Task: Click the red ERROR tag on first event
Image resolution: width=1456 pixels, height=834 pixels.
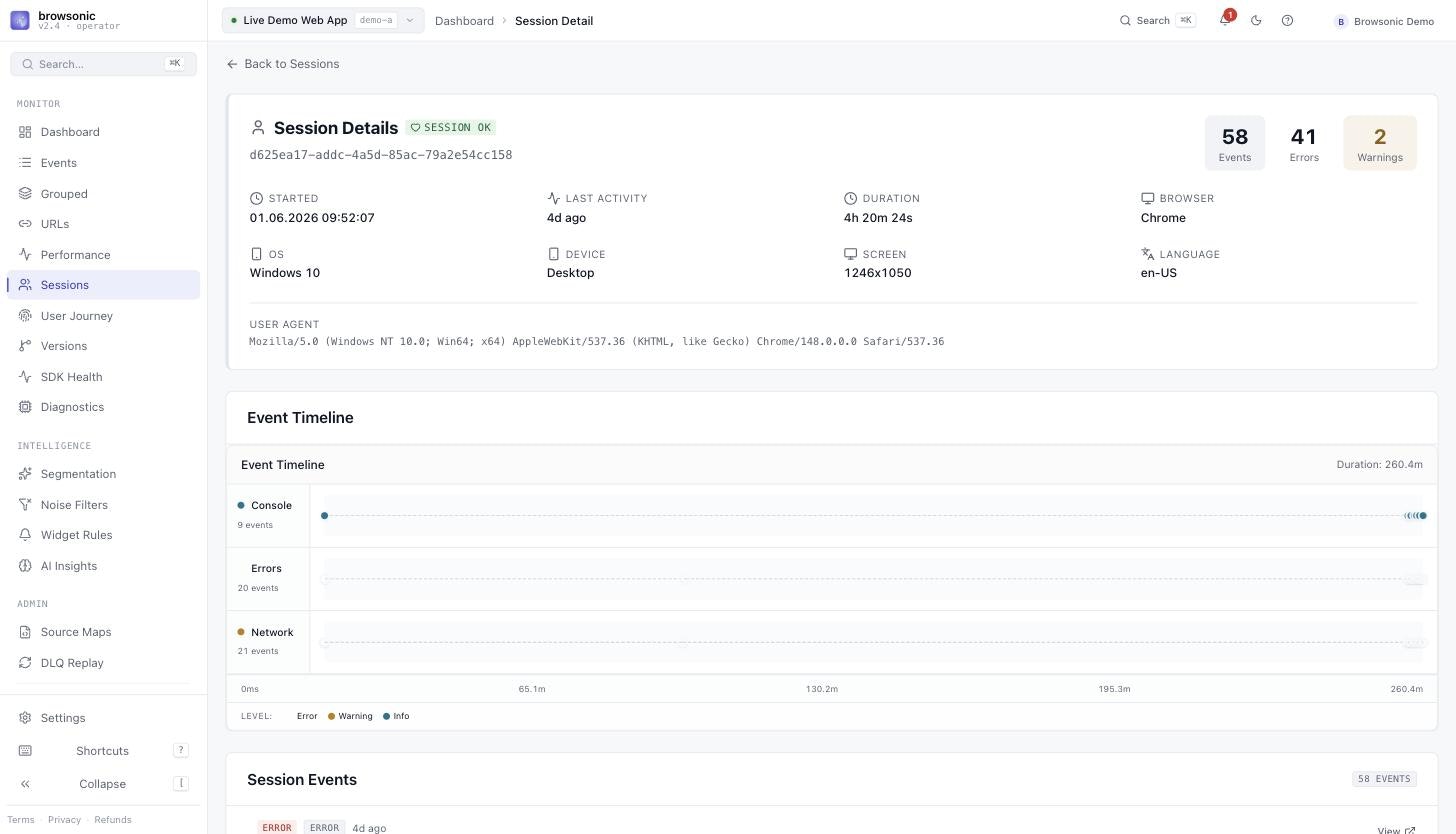Action: [x=277, y=828]
